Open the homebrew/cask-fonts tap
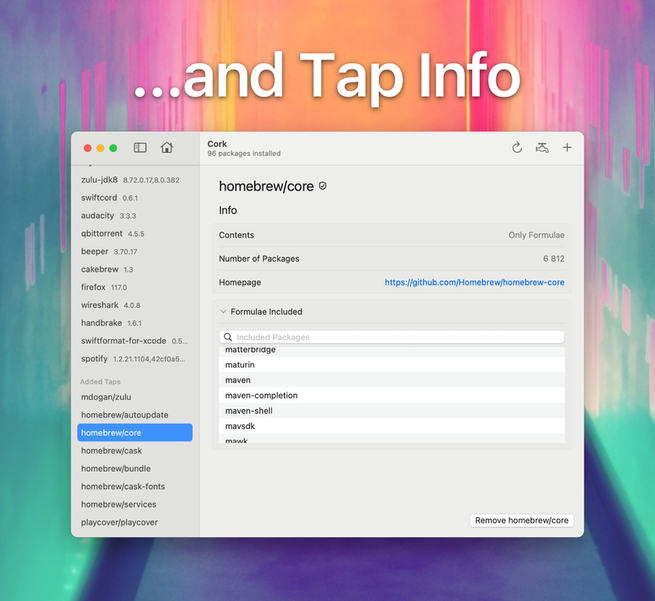Screen dimensions: 655x601 coord(135,487)
